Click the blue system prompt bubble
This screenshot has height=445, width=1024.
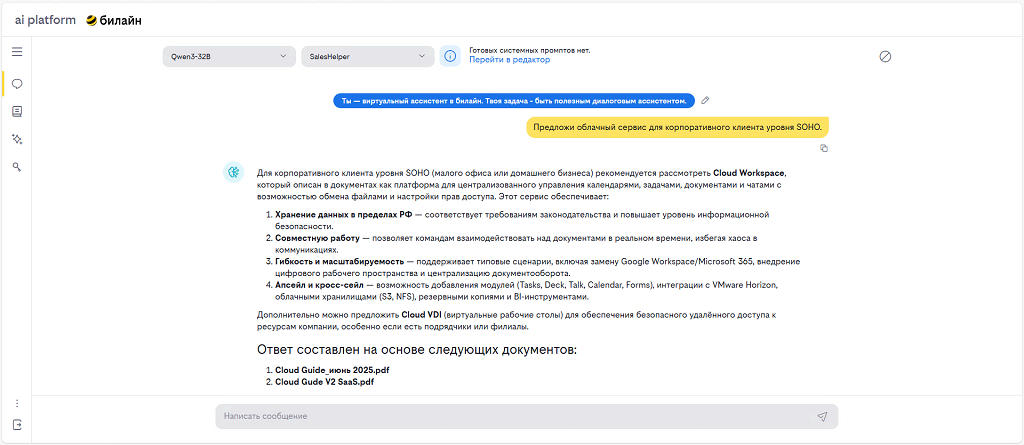coord(514,101)
